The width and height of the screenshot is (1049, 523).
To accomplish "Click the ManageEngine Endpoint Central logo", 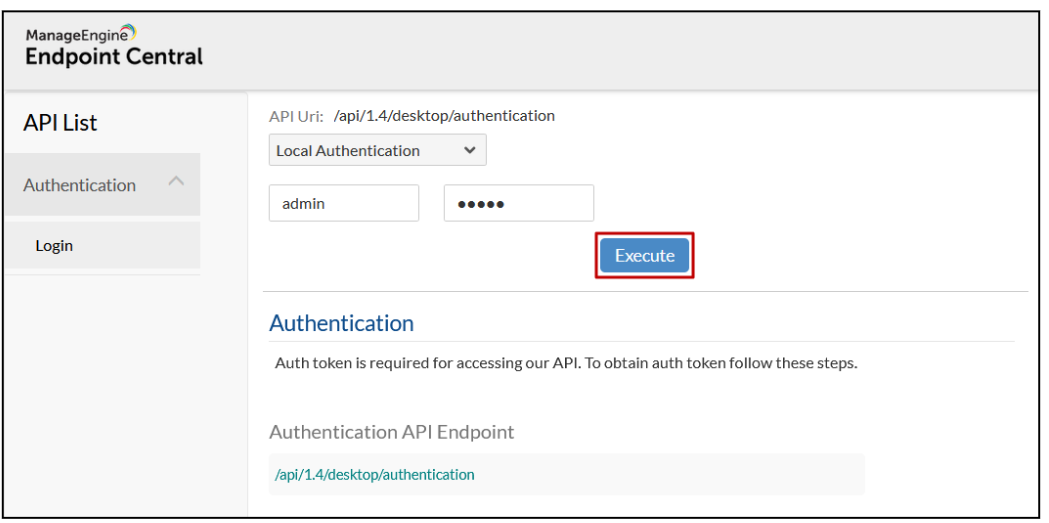I will (x=114, y=45).
